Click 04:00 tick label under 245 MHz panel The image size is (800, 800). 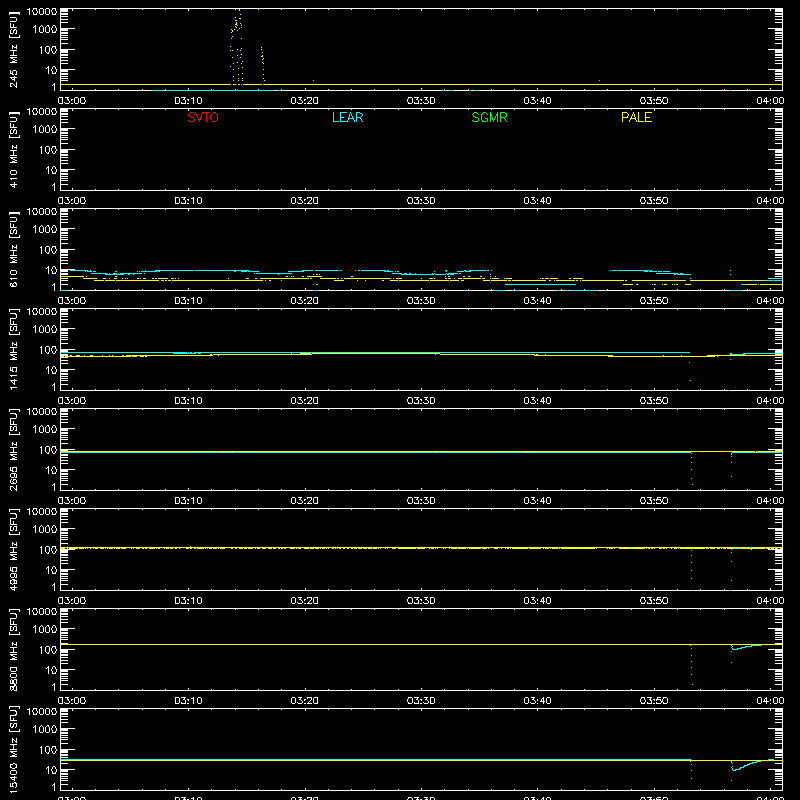770,101
